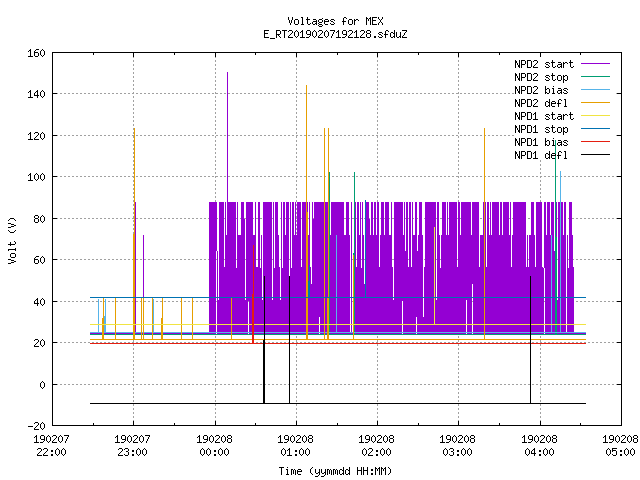
Task: Click the Voltages for MEX chart title
Action: pos(336,21)
